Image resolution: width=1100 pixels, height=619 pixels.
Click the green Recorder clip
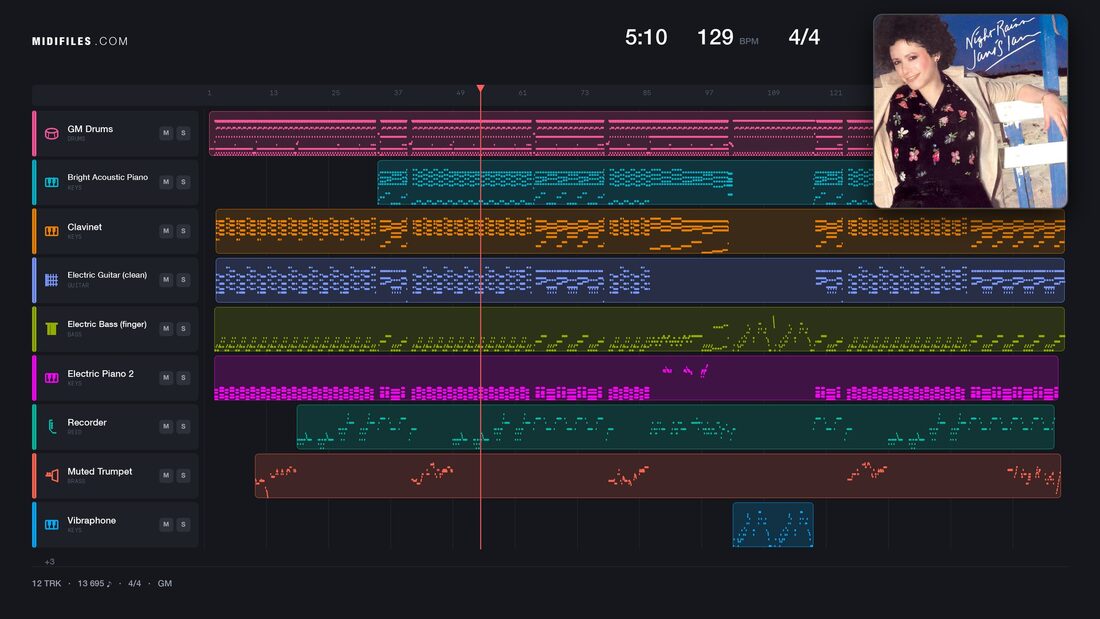676,427
